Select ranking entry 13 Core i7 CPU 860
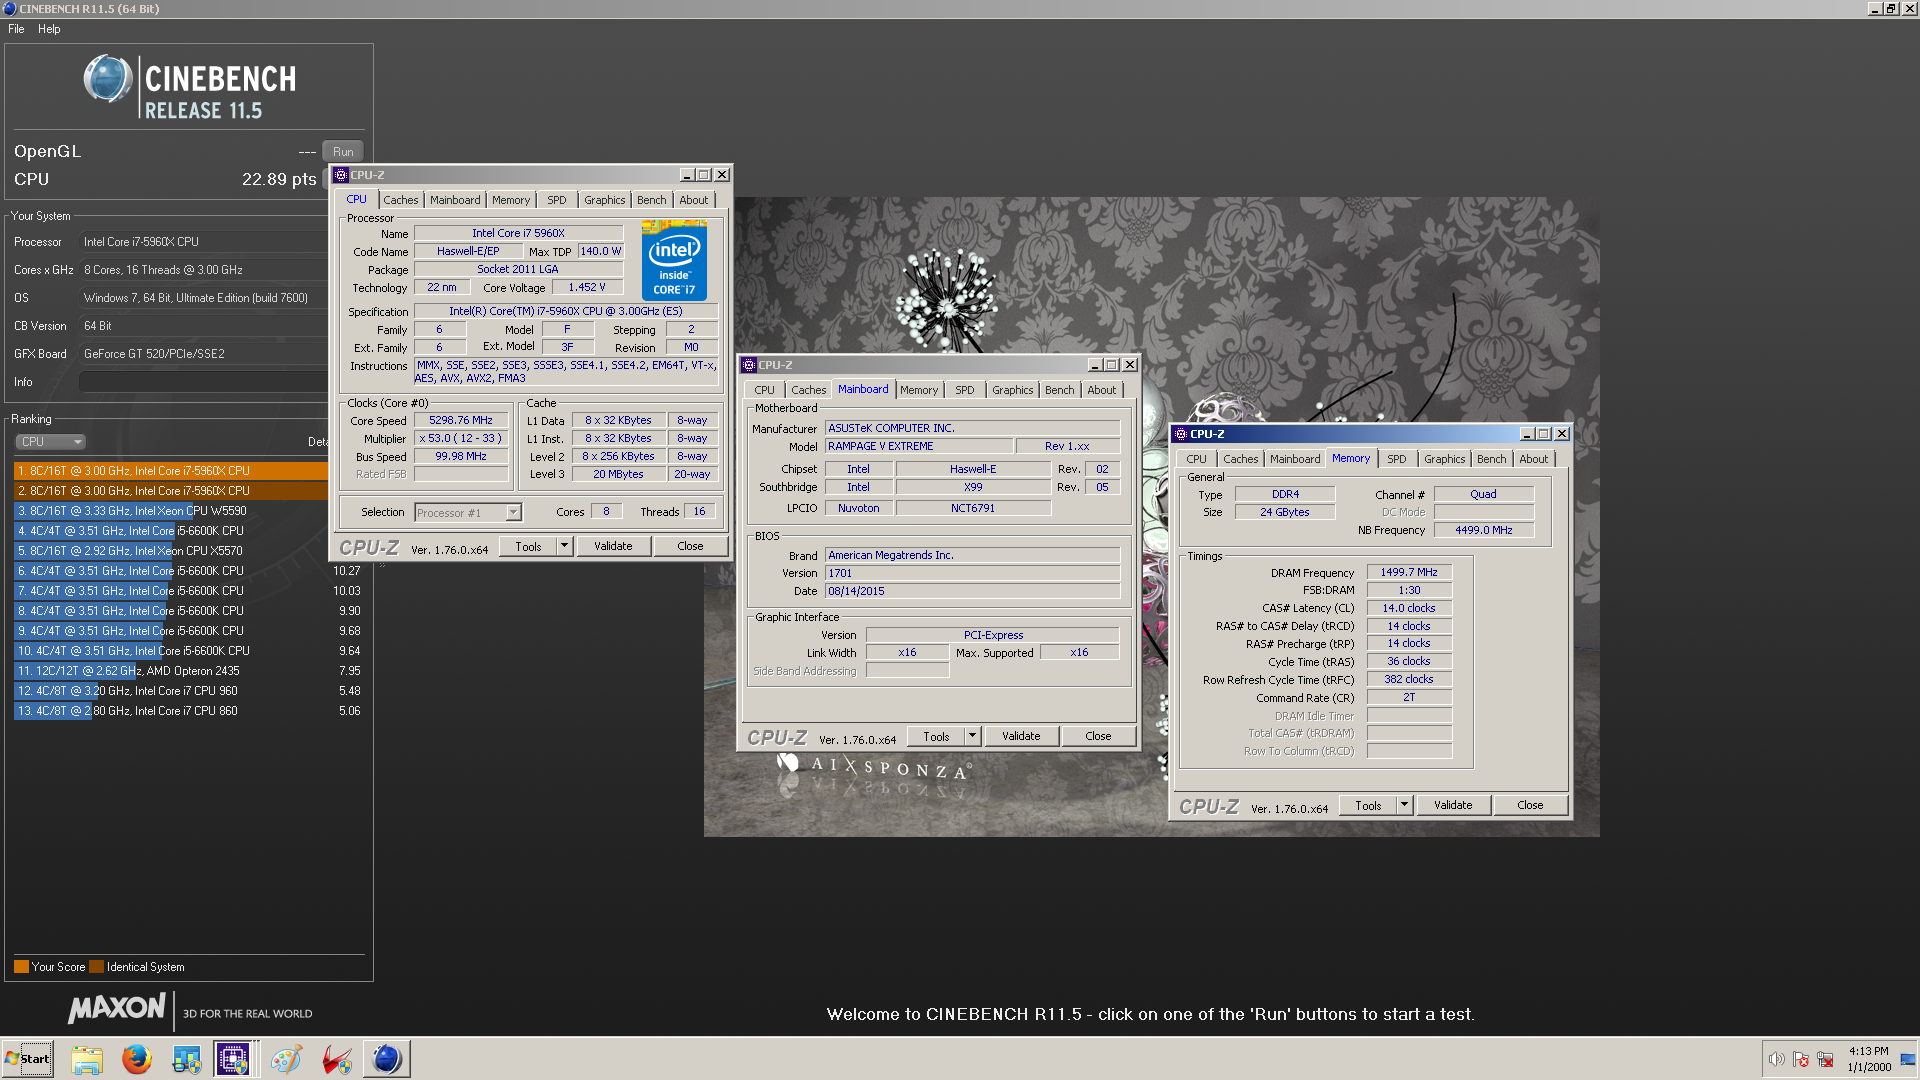1920x1080 pixels. (189, 711)
